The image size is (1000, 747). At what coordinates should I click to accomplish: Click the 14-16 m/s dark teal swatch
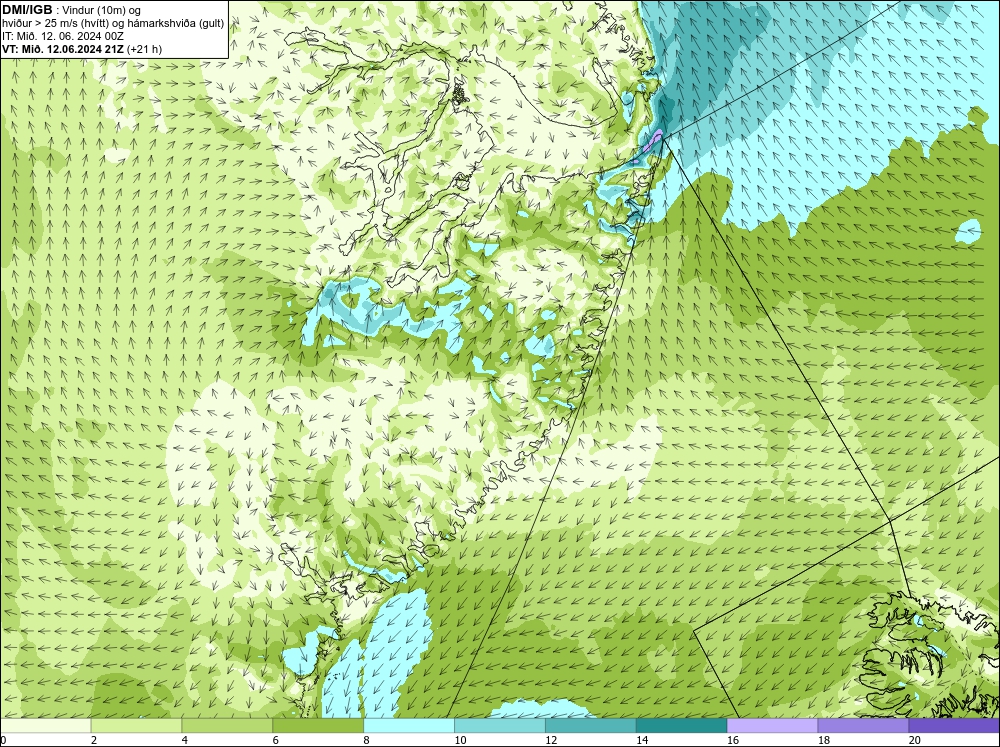[x=682, y=725]
